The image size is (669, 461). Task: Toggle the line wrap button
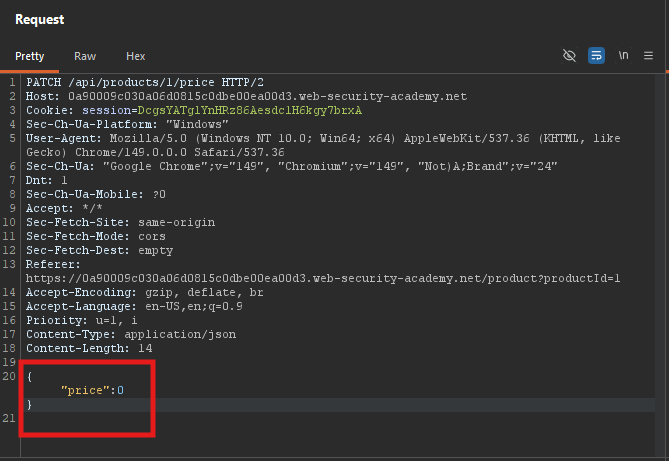pos(596,56)
